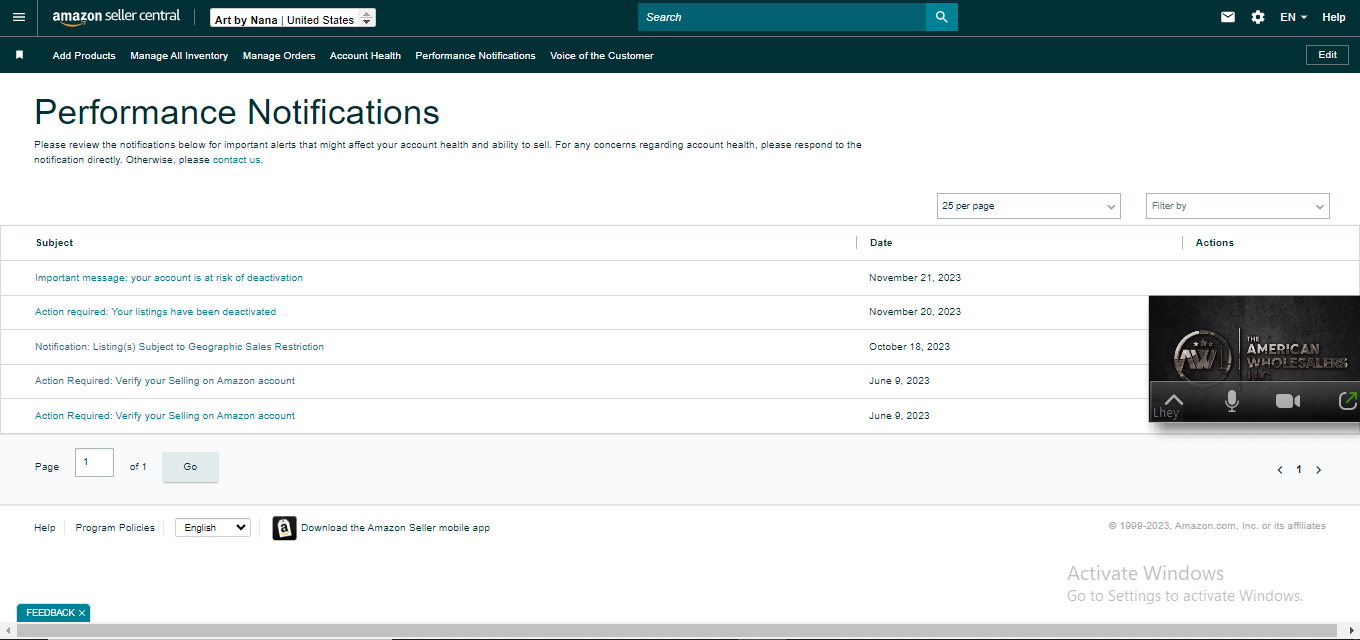
Task: Open the Art by Nana store selector
Action: pos(293,18)
